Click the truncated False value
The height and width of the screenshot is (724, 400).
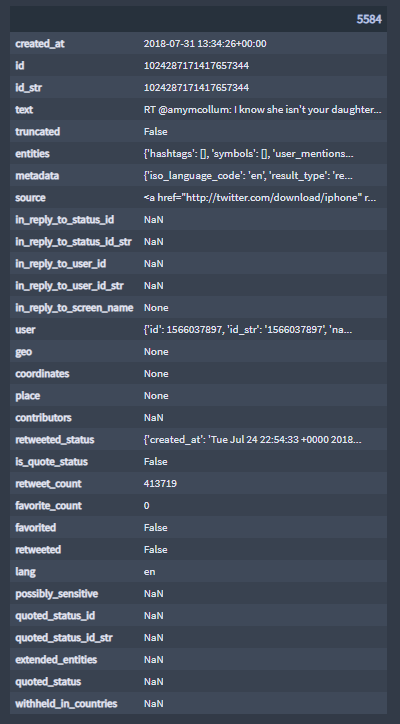(156, 132)
